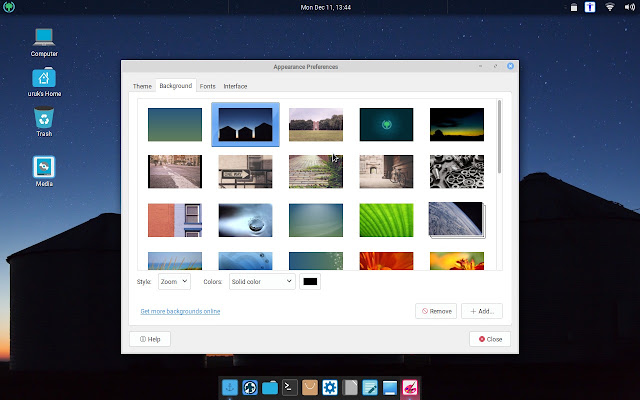This screenshot has height=400, width=640.
Task: Launch the web browser from the dock
Action: [250, 387]
